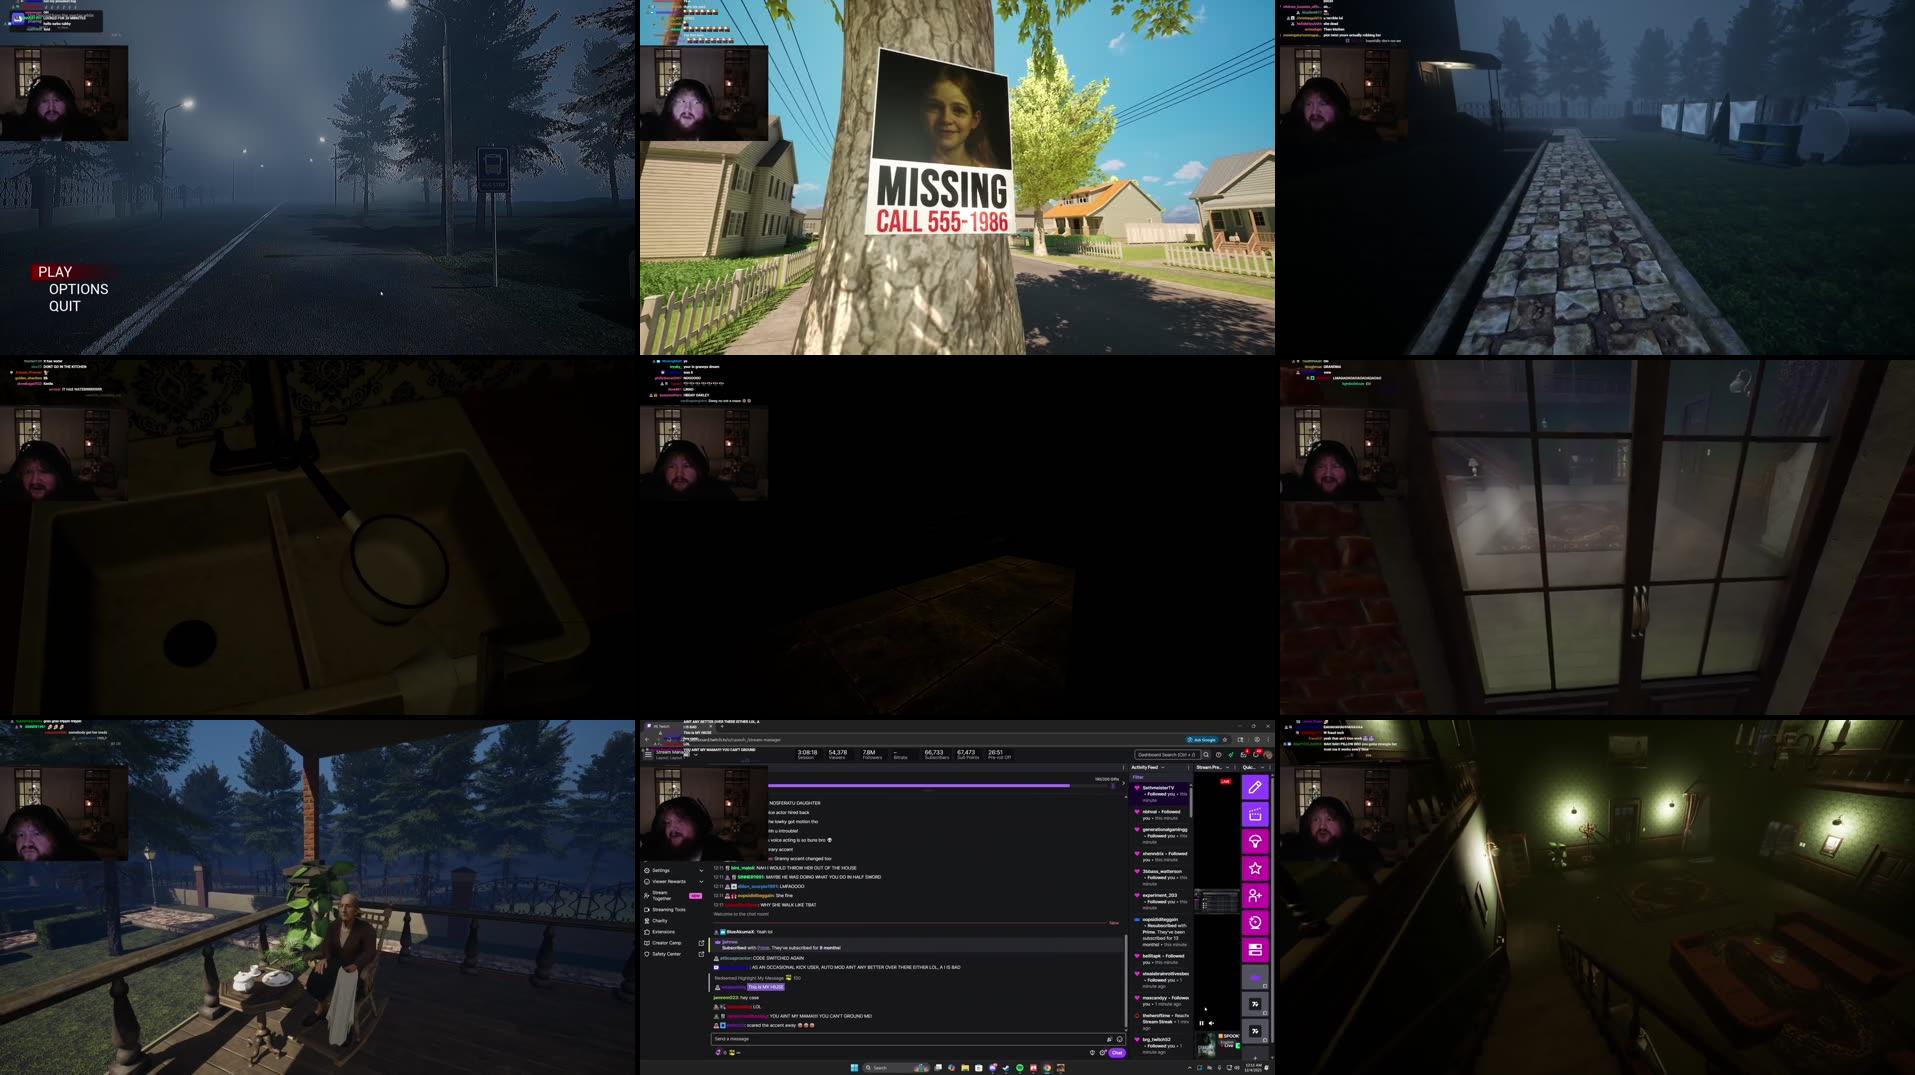The height and width of the screenshot is (1075, 1915).
Task: Open the Clip quick action icon
Action: 1255,814
